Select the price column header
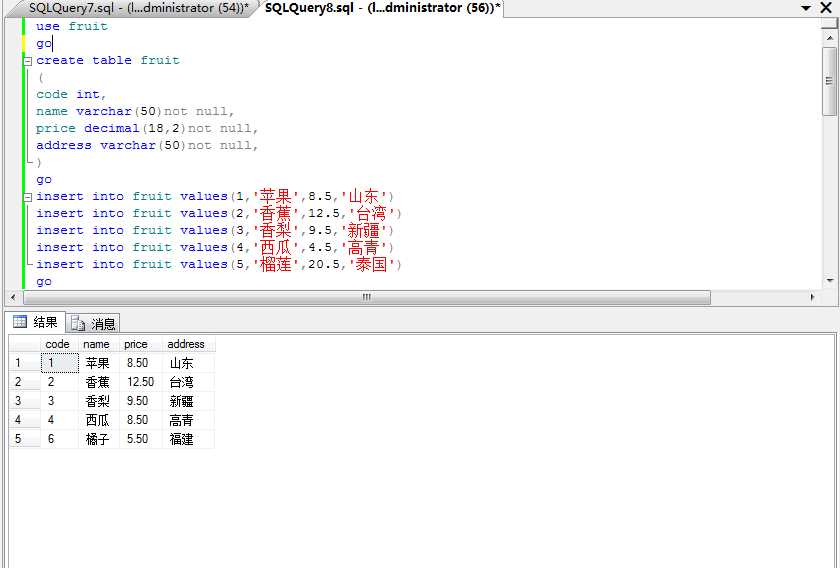Screen dimensions: 840x568 (x=140, y=344)
